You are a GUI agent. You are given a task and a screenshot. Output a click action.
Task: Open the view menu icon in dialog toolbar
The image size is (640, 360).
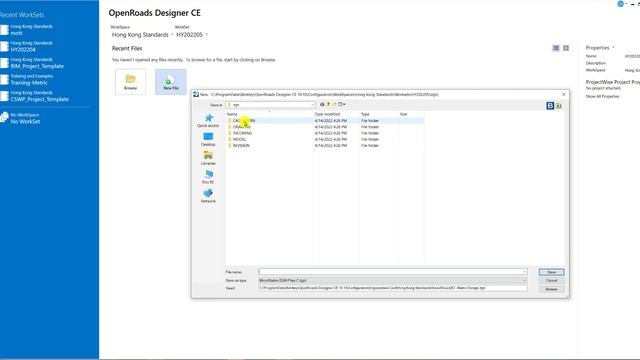(342, 104)
